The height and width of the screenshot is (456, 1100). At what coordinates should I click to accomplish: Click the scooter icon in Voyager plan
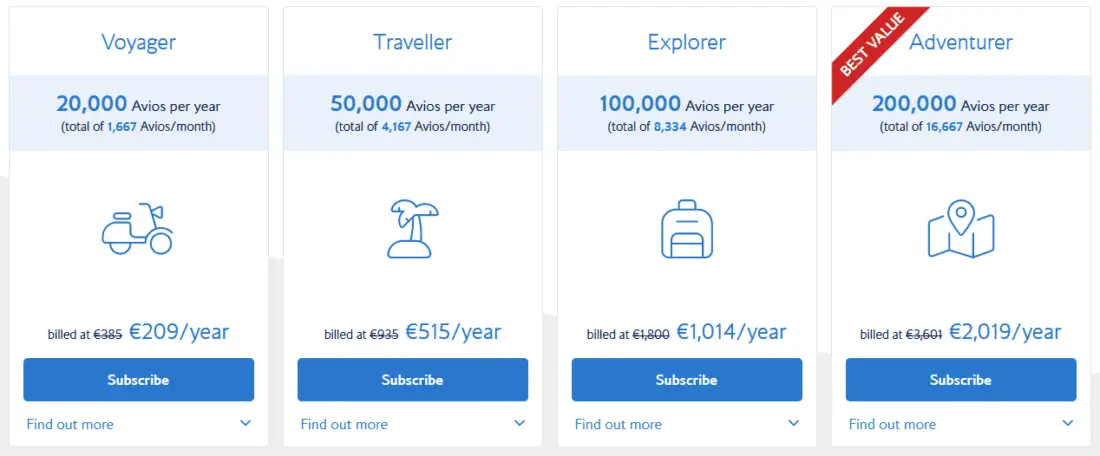[138, 228]
